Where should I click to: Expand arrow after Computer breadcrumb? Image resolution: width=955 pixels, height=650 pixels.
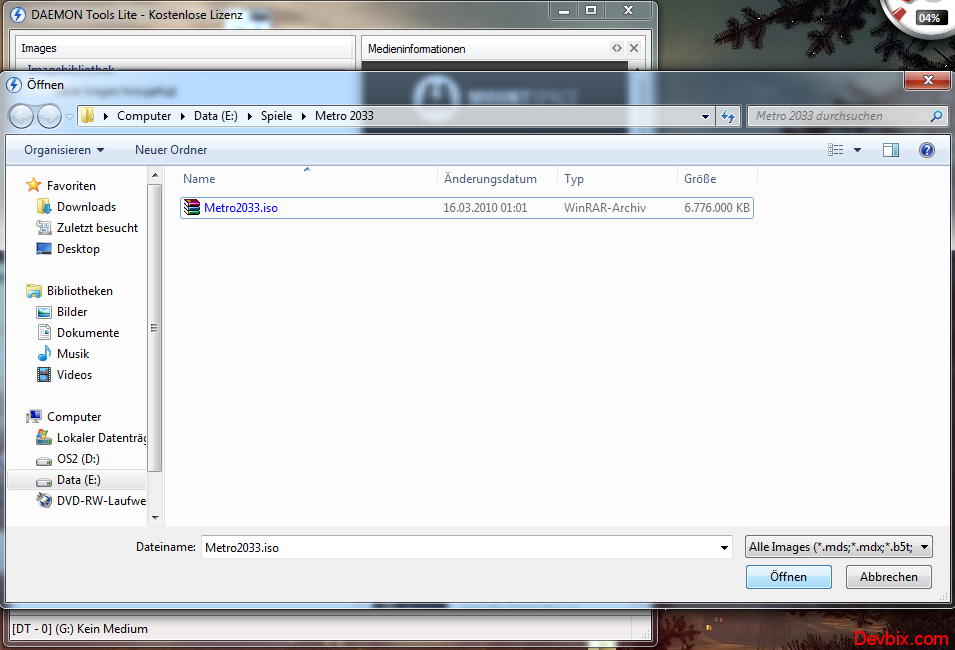tap(183, 116)
